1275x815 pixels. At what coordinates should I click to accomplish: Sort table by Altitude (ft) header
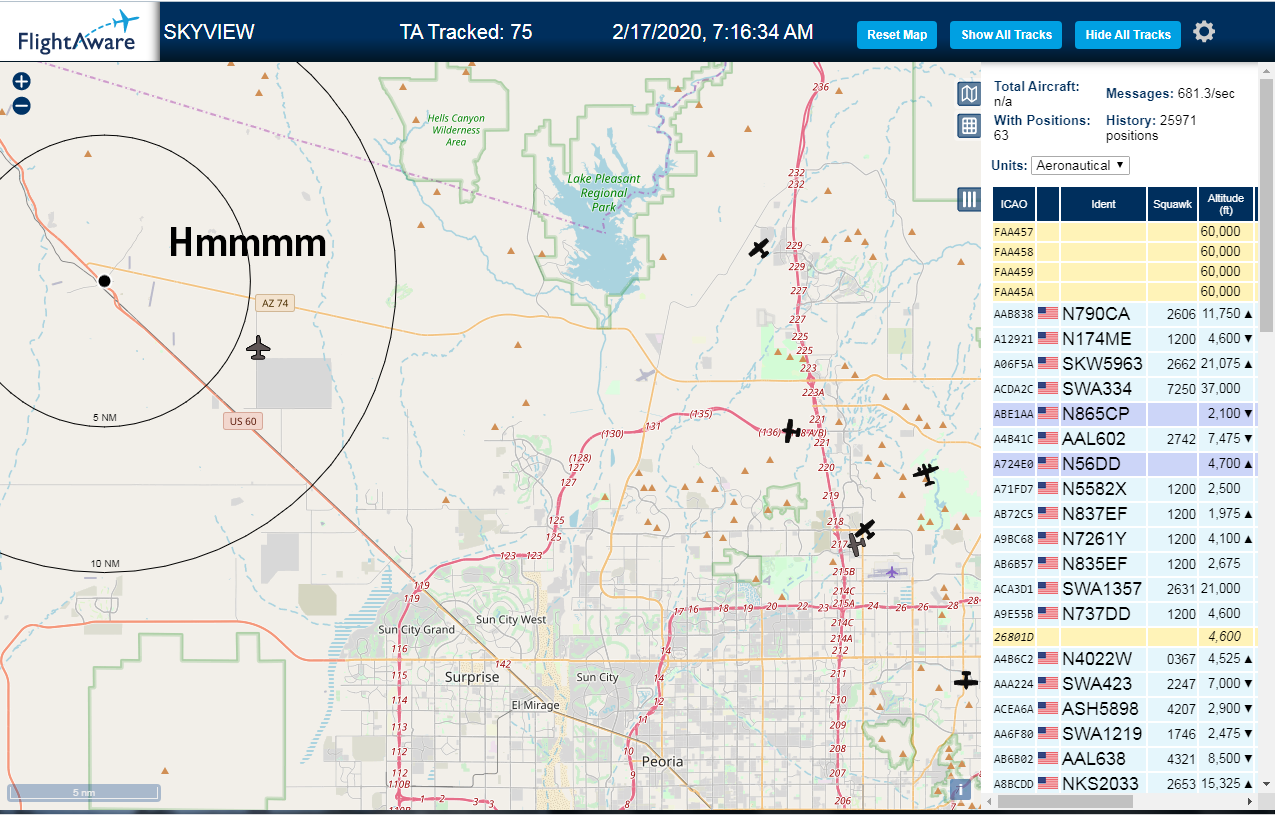pyautogui.click(x=1225, y=204)
